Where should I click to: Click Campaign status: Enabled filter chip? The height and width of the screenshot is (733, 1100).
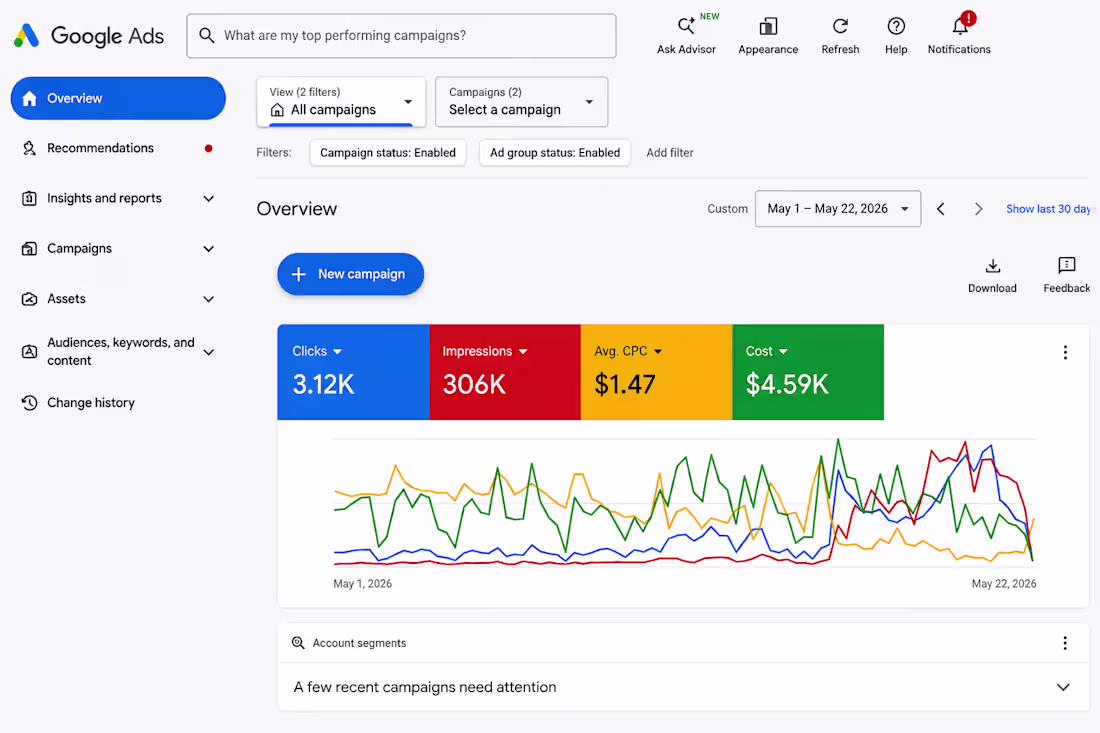coord(388,153)
